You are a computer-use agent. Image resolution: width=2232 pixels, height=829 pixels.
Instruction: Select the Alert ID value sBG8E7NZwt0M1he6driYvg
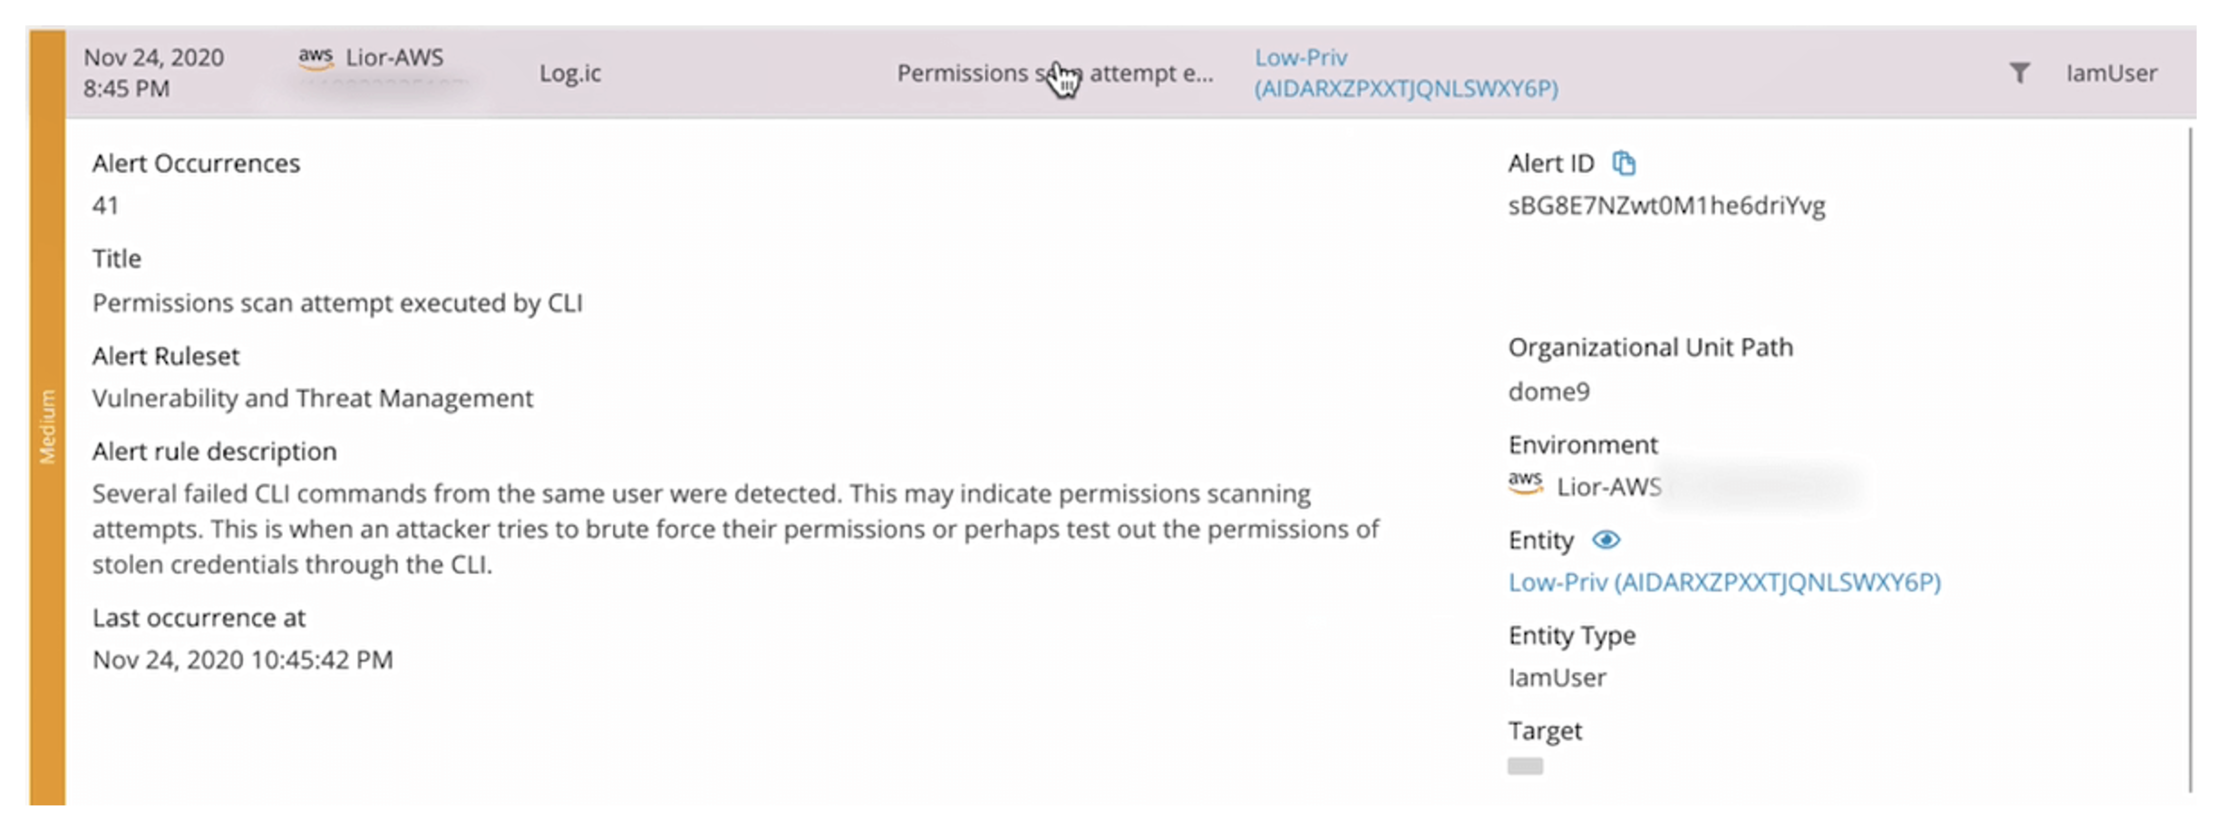click(1666, 206)
